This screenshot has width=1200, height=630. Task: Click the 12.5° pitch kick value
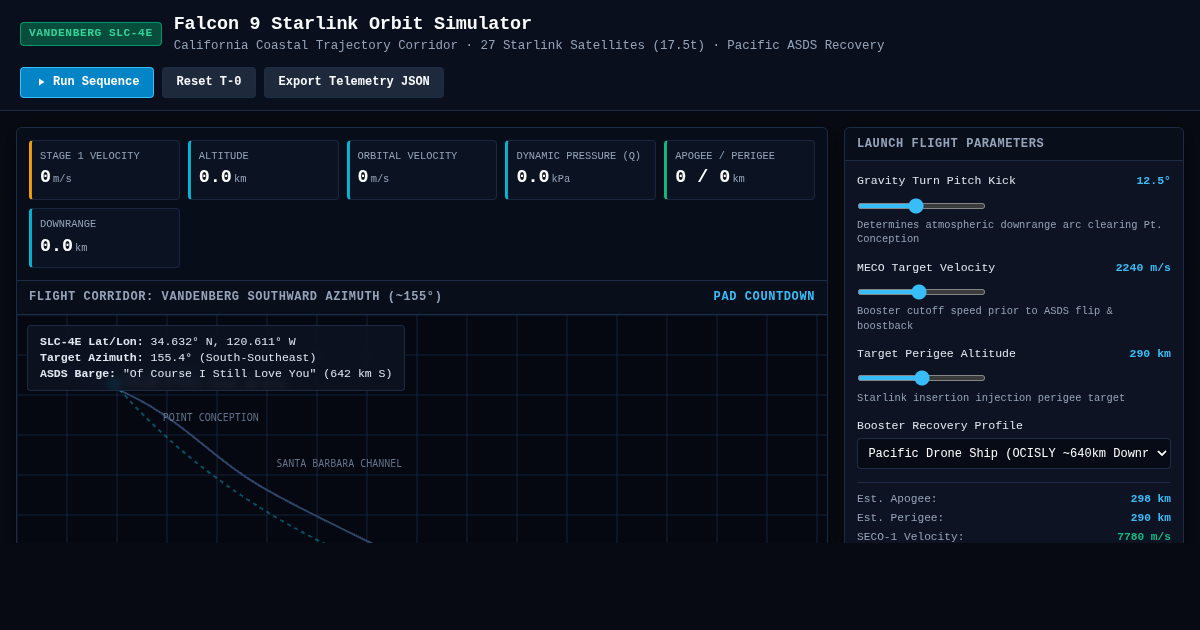(1153, 181)
